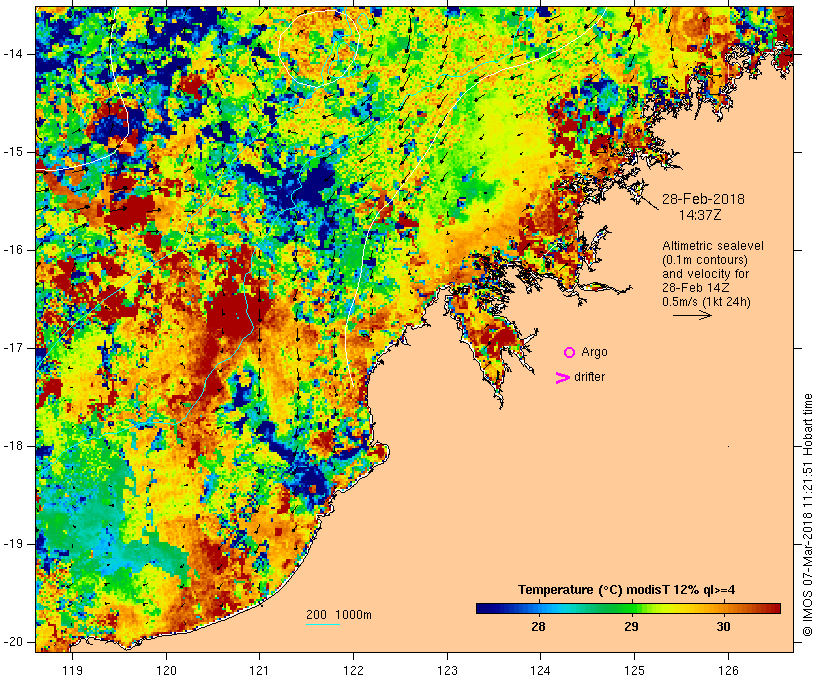
Task: Click the latitude label -20
Action: point(13,642)
